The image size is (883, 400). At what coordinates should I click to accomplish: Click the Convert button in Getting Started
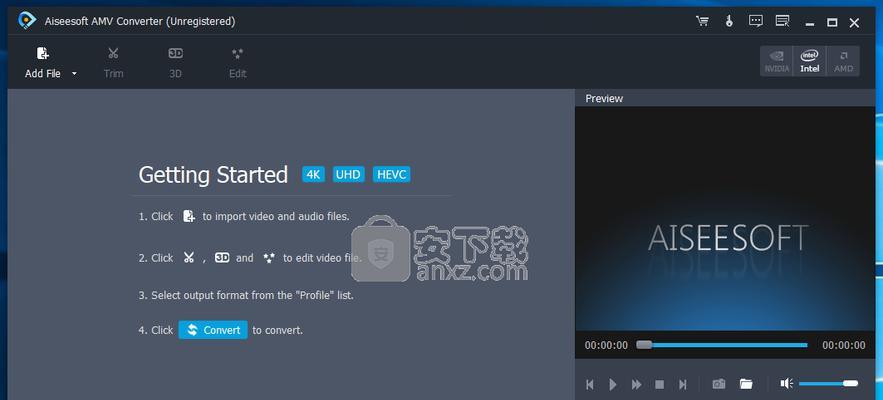(x=213, y=330)
